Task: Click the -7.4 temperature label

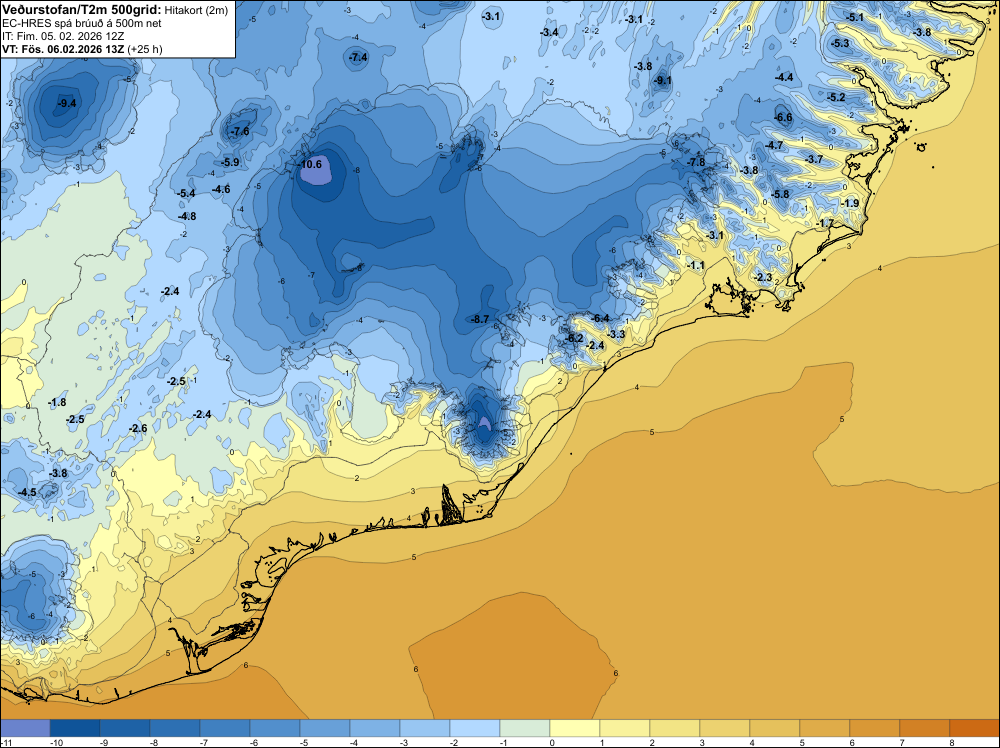Action: 358,57
